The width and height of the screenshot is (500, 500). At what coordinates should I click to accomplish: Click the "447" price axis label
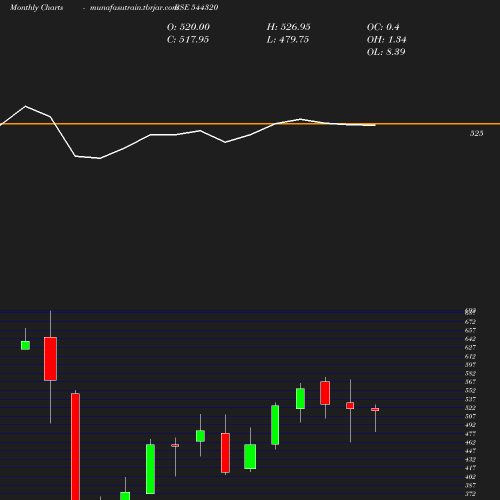(470, 451)
